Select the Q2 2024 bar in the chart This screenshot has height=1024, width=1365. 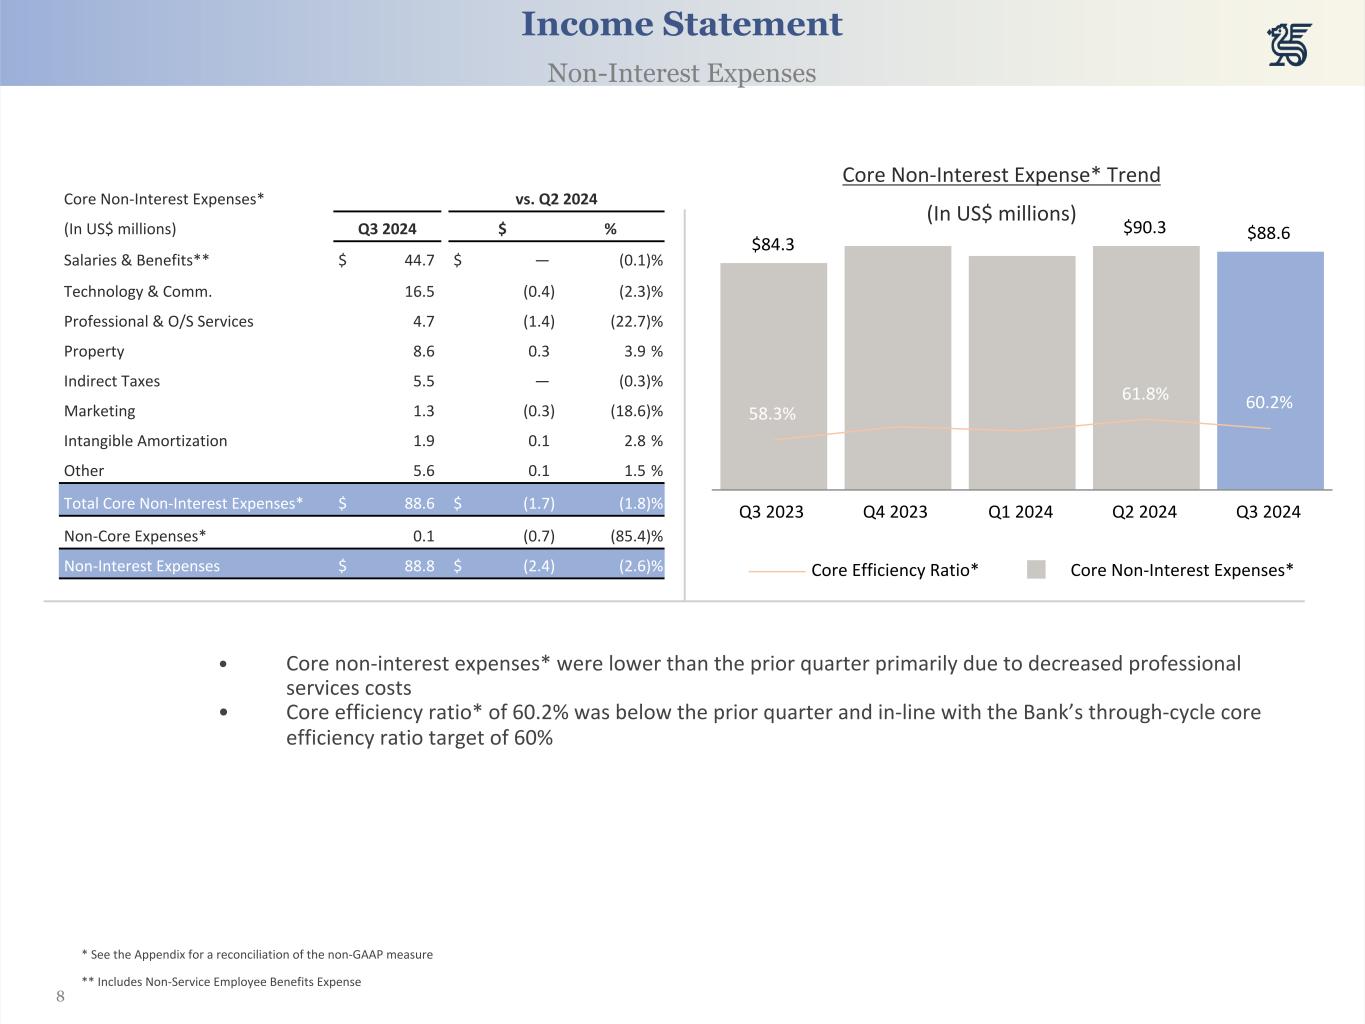coord(1146,368)
